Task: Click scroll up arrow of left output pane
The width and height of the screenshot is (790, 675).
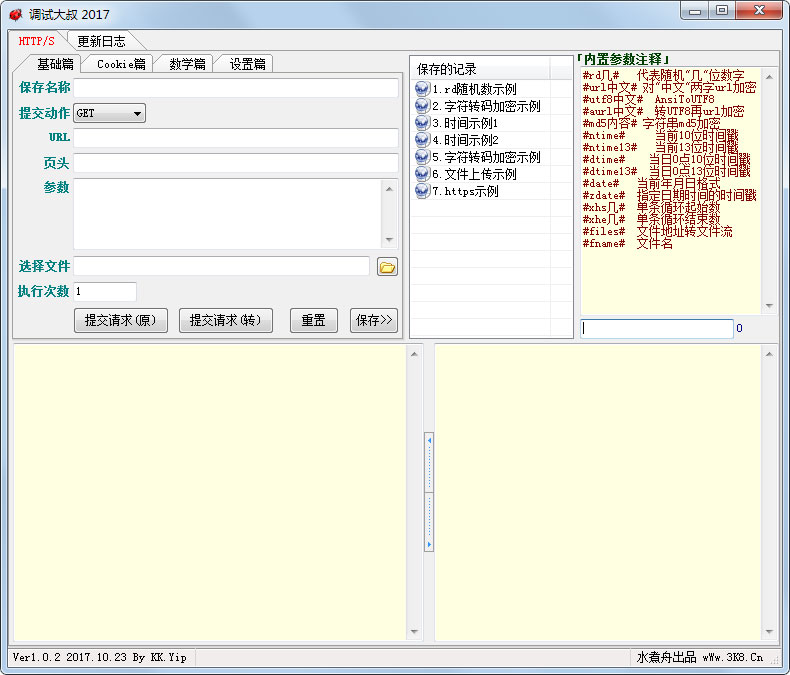Action: pos(414,354)
